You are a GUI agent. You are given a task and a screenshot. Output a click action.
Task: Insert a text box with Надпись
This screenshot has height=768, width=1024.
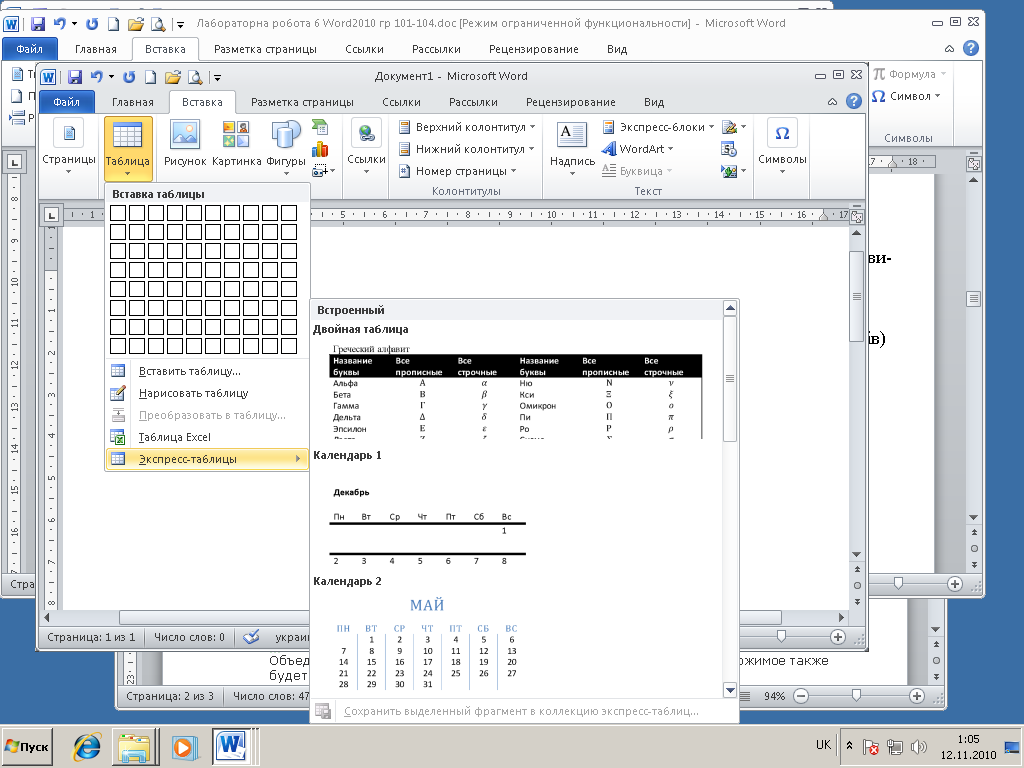(572, 148)
